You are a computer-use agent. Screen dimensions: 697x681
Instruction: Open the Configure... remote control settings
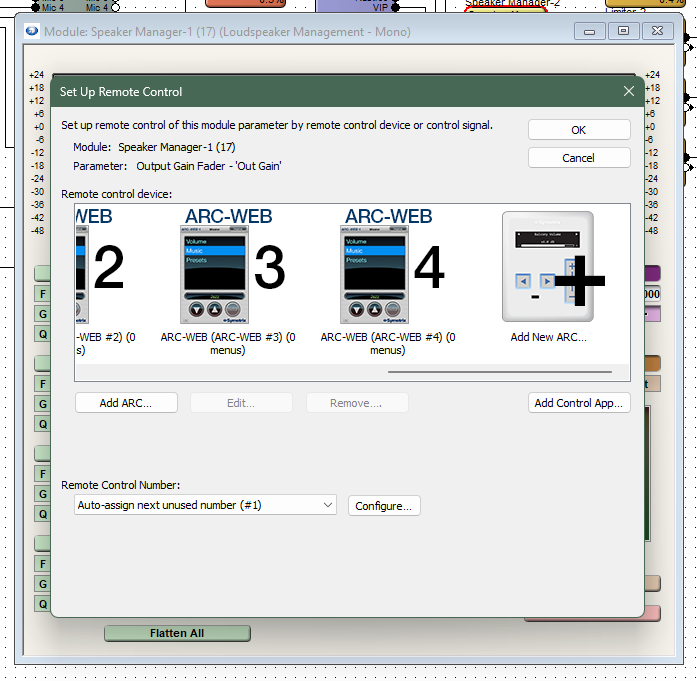(384, 506)
